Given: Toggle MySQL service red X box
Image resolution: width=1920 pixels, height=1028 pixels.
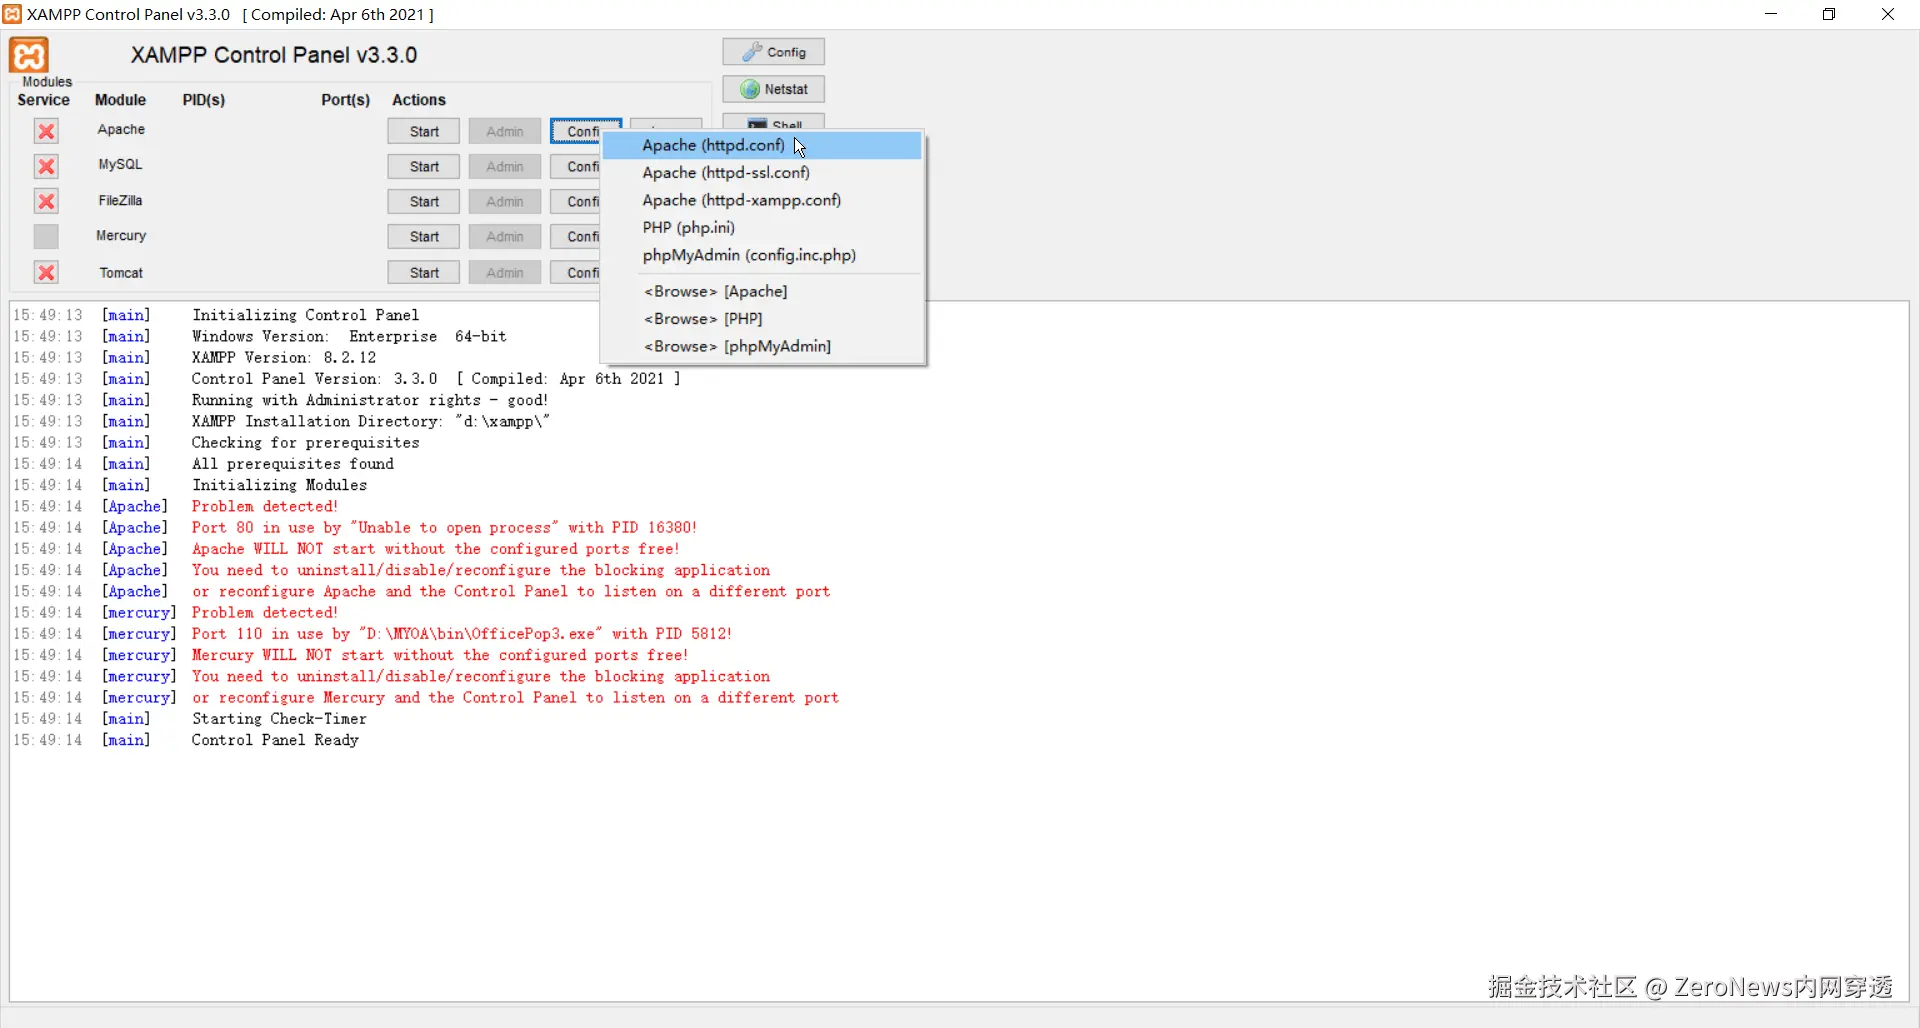Looking at the screenshot, I should coord(46,166).
